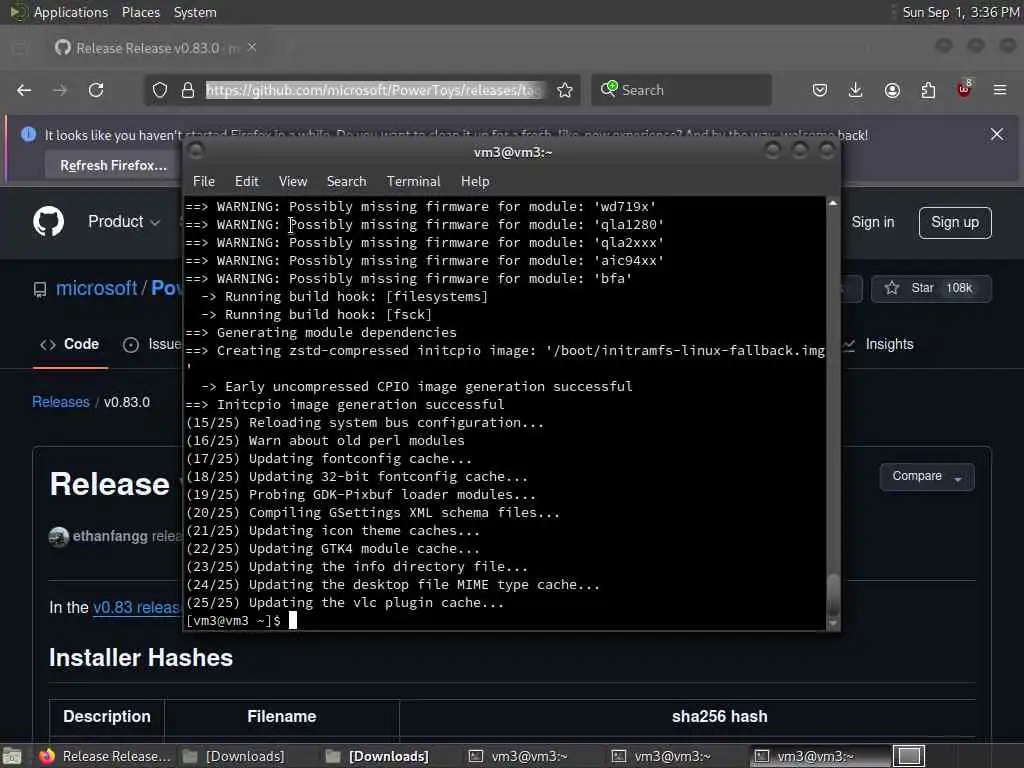The width and height of the screenshot is (1024, 768).
Task: Dismiss Firefox refresh notification bar
Action: click(x=997, y=135)
